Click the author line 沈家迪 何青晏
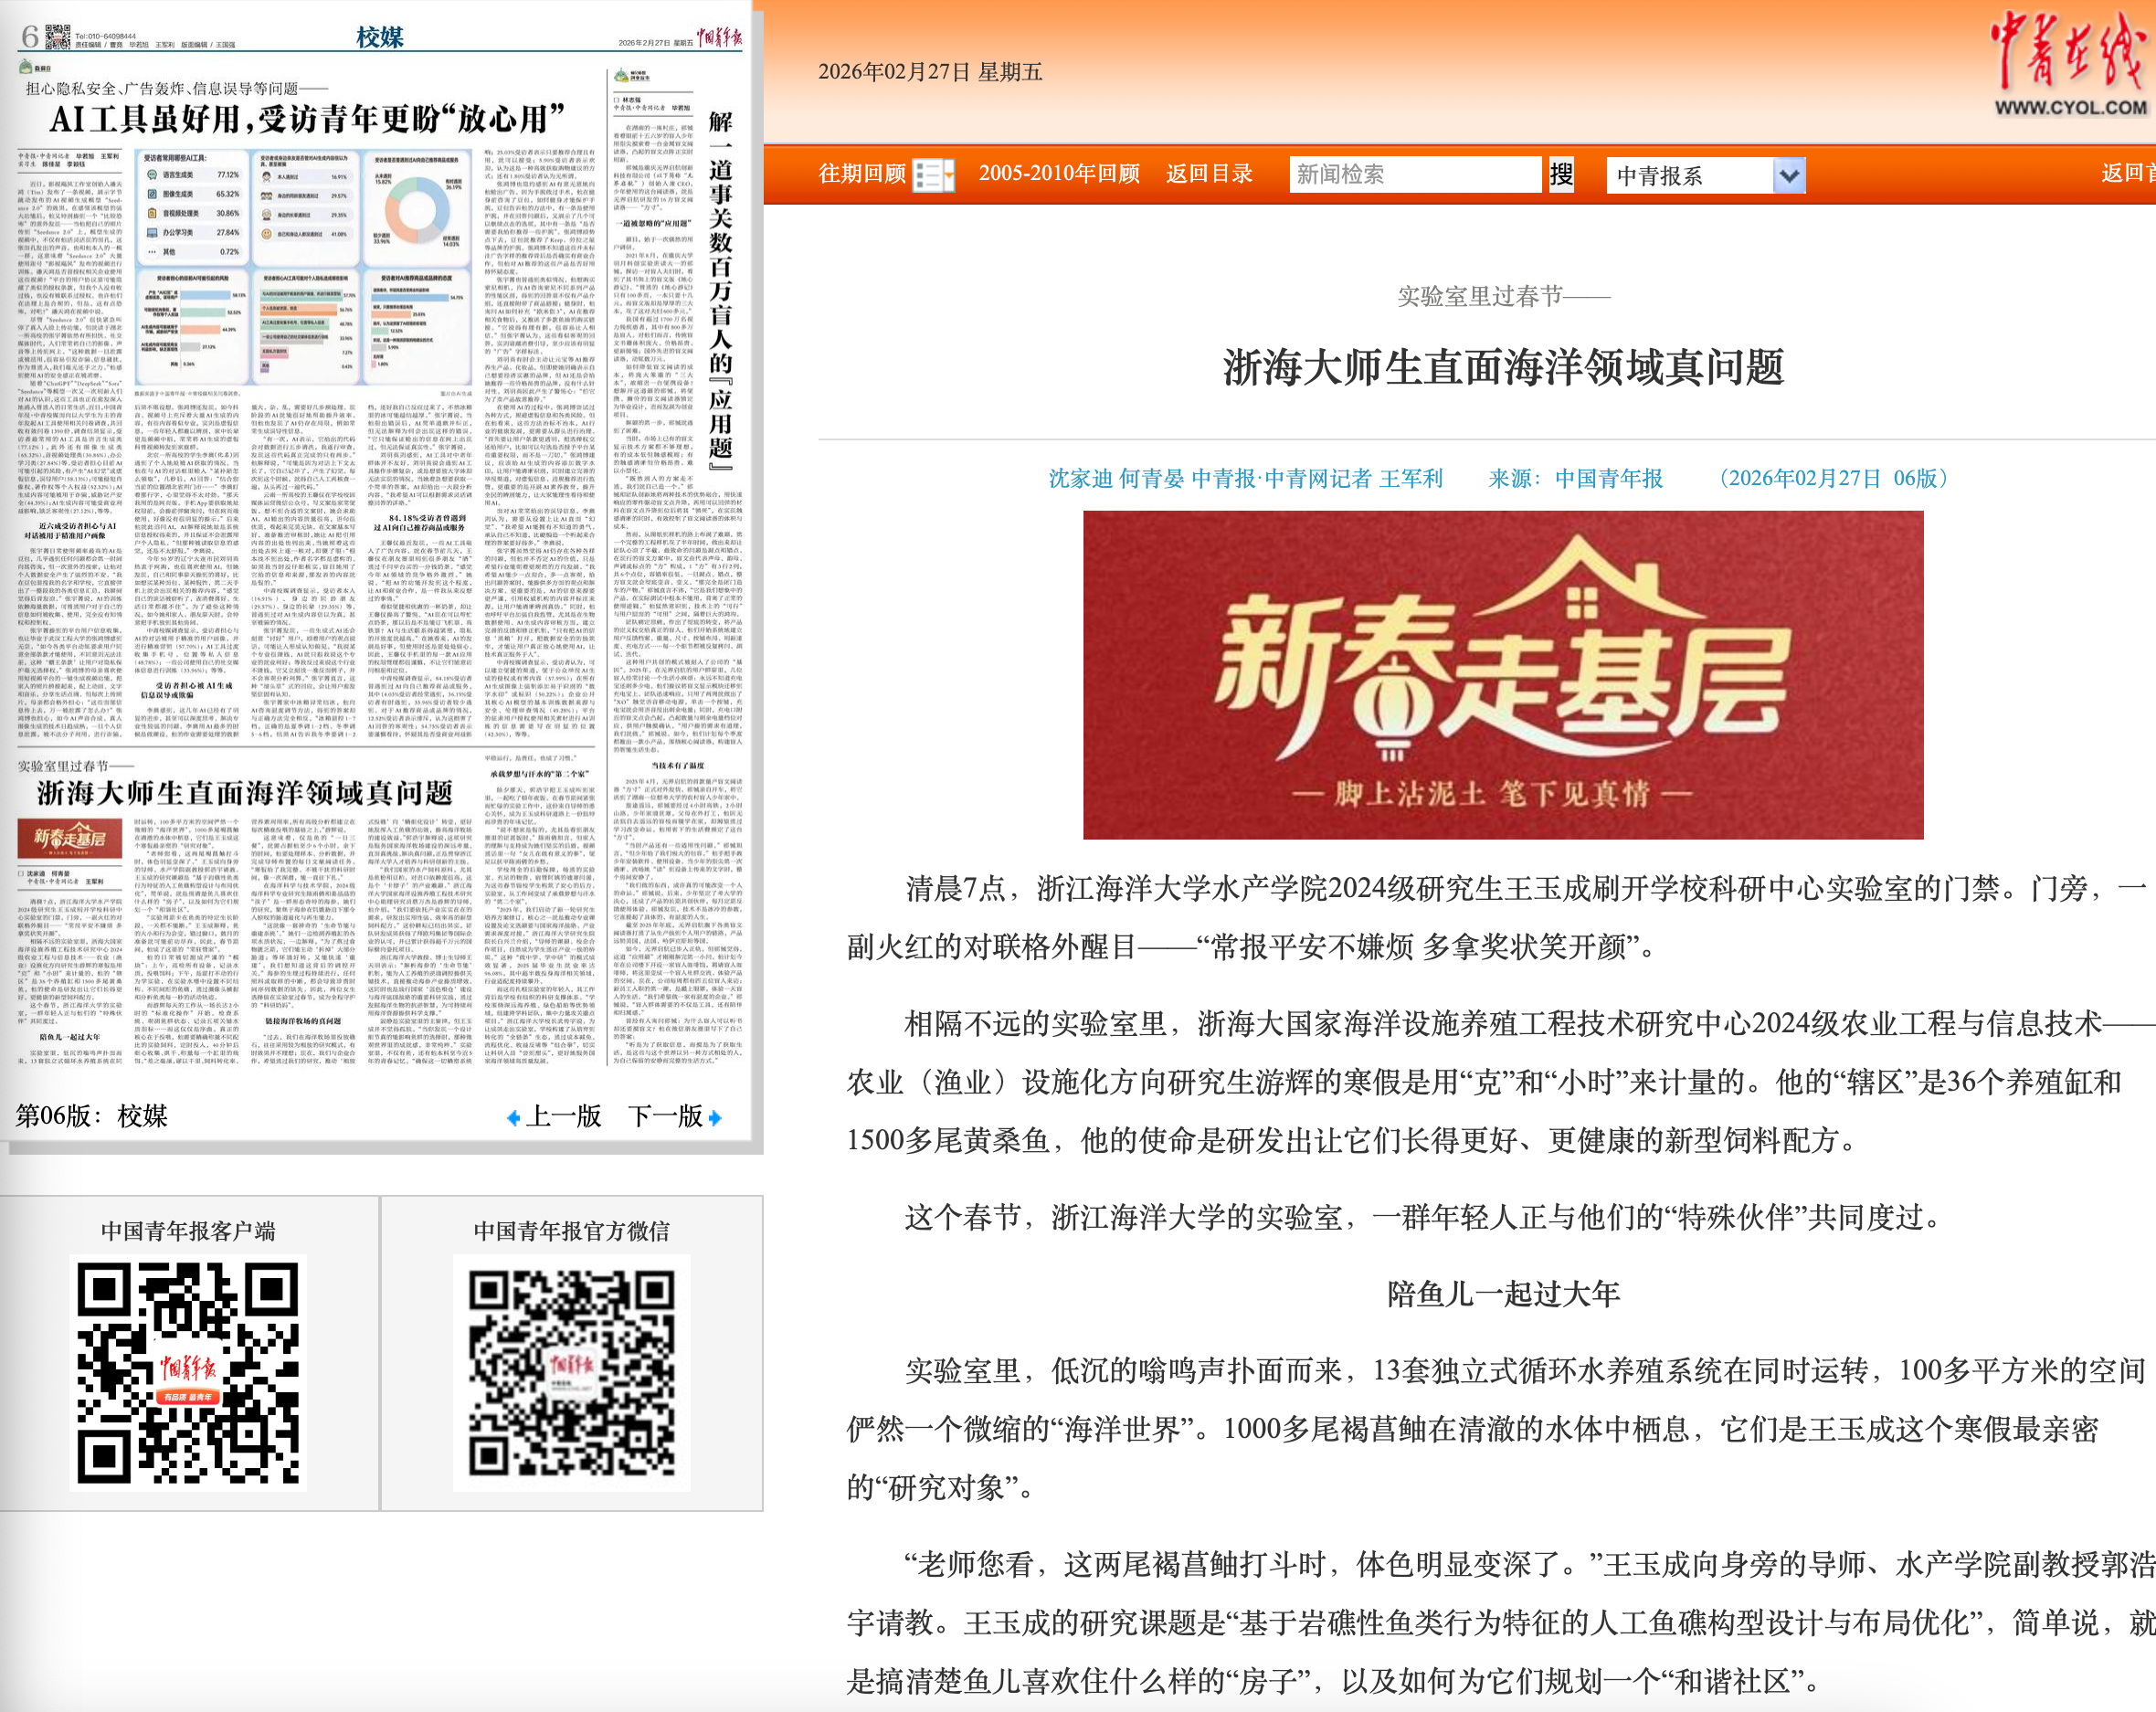The height and width of the screenshot is (1712, 2156). point(1116,478)
